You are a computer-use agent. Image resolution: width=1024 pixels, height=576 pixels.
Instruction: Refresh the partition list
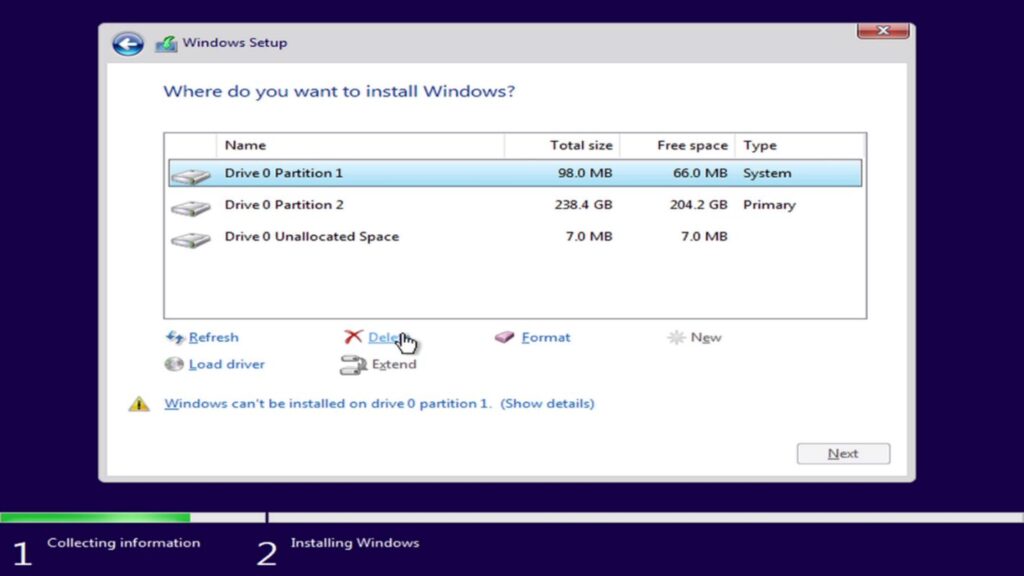coord(214,337)
